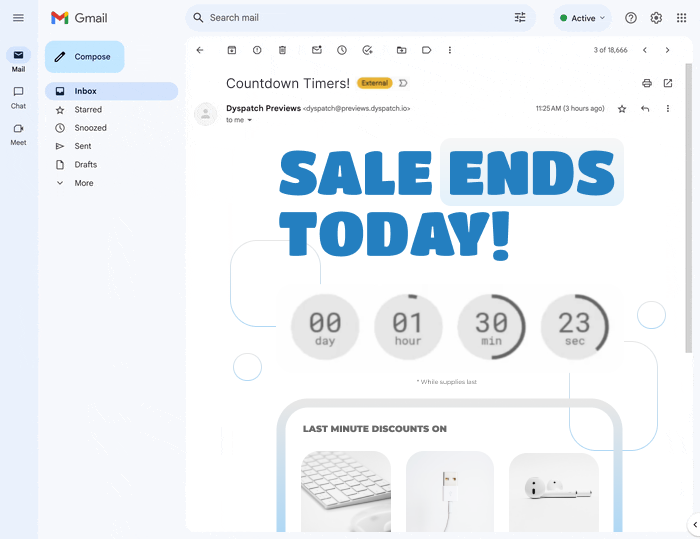
Task: Click 'LAST MINUTE DISCOUNTS ON' heading
Action: 375,429
